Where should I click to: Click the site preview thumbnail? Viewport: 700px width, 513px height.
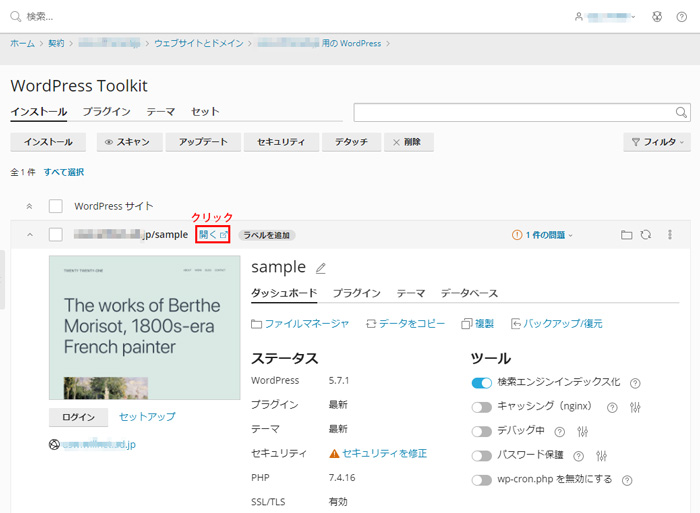click(x=144, y=327)
